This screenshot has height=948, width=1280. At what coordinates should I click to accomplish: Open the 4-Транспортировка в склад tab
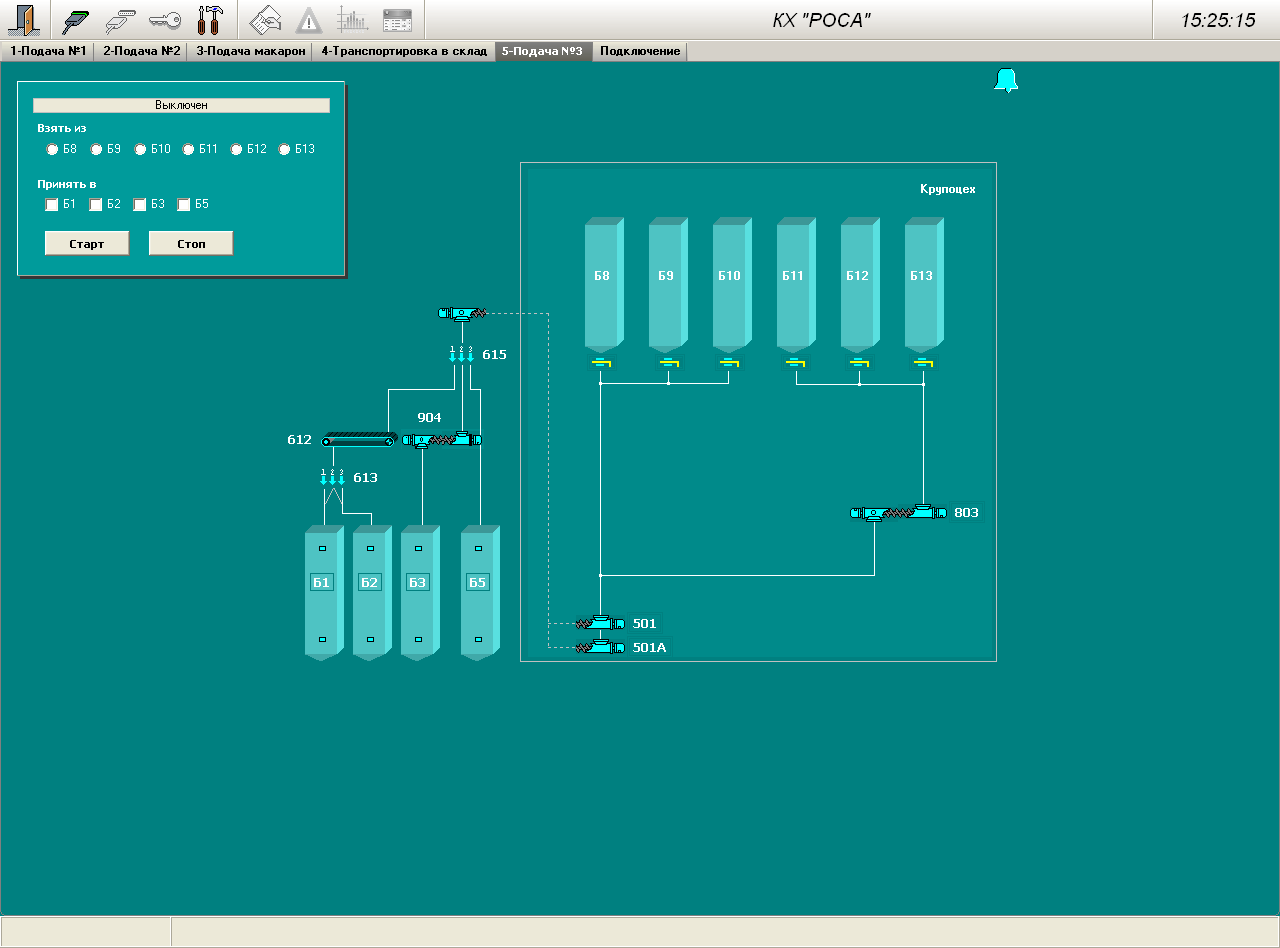[x=404, y=51]
